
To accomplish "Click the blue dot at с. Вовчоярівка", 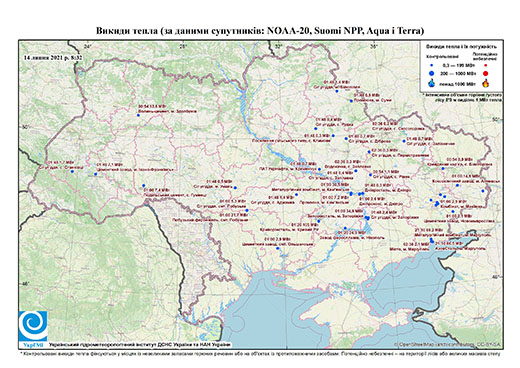I will [x=443, y=168].
